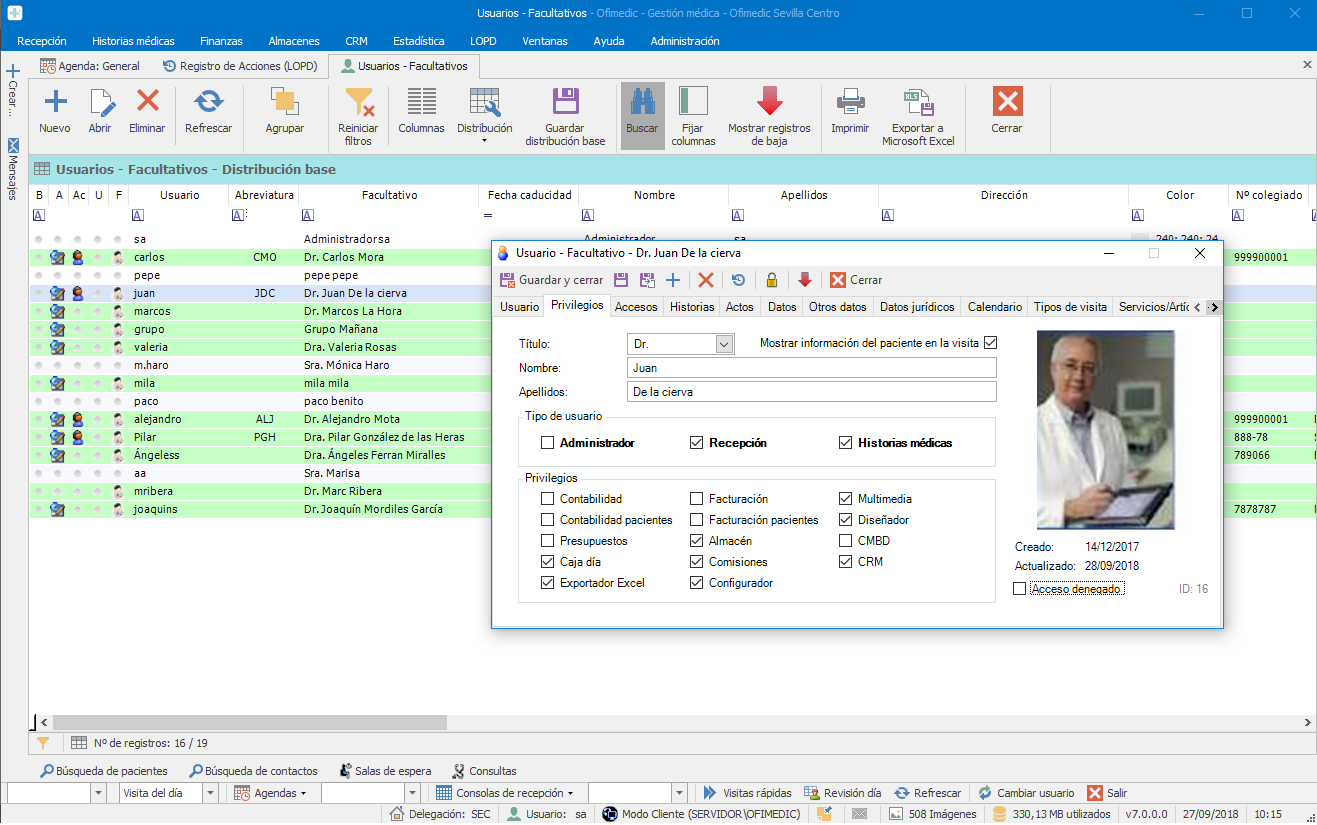1317x825 pixels.
Task: Click the padlock icon in the user dialog toolbar
Action: pyautogui.click(x=771, y=281)
